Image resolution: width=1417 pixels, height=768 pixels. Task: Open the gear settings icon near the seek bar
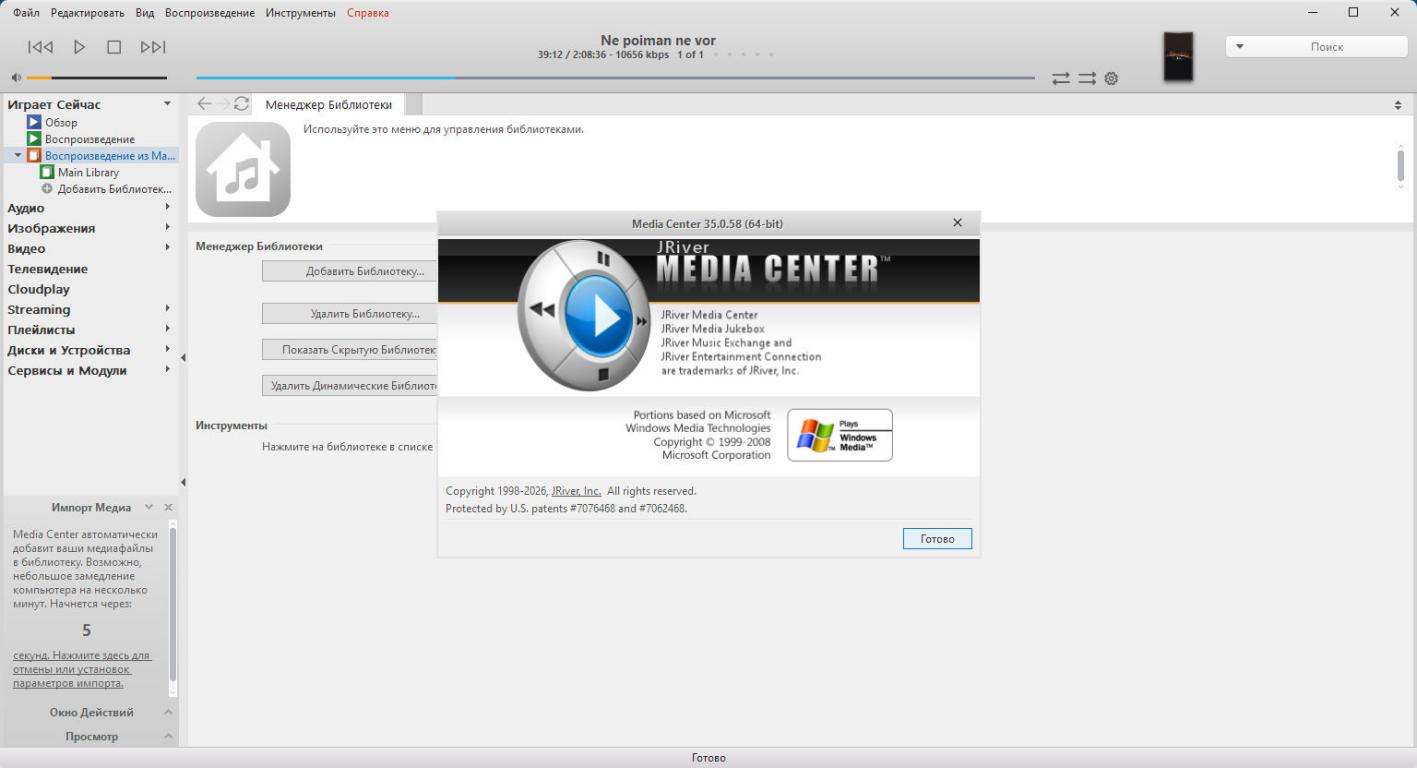pyautogui.click(x=1111, y=78)
